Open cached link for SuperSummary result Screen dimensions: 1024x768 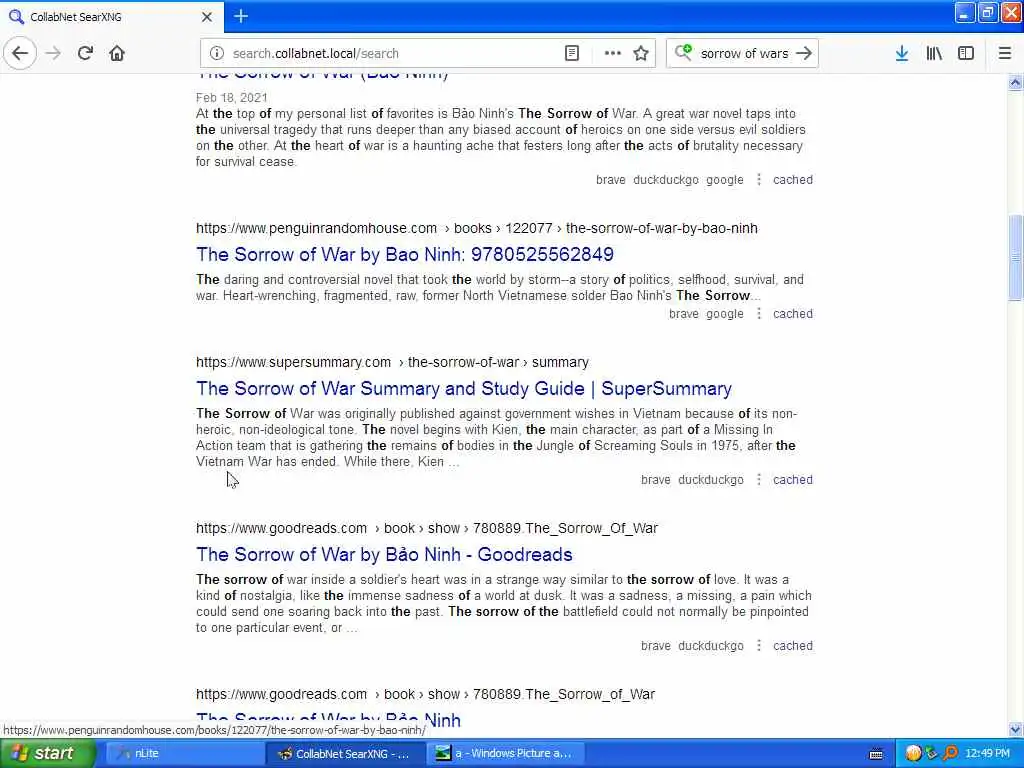[793, 479]
